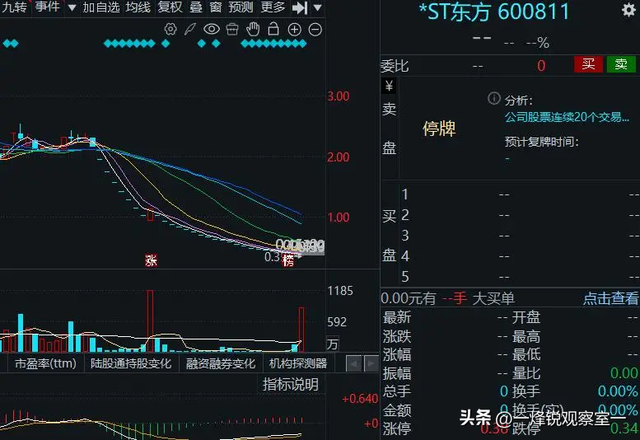Viewport: 640px width, 440px height.
Task: Click the 预计复牌时间 label
Action: (x=542, y=142)
